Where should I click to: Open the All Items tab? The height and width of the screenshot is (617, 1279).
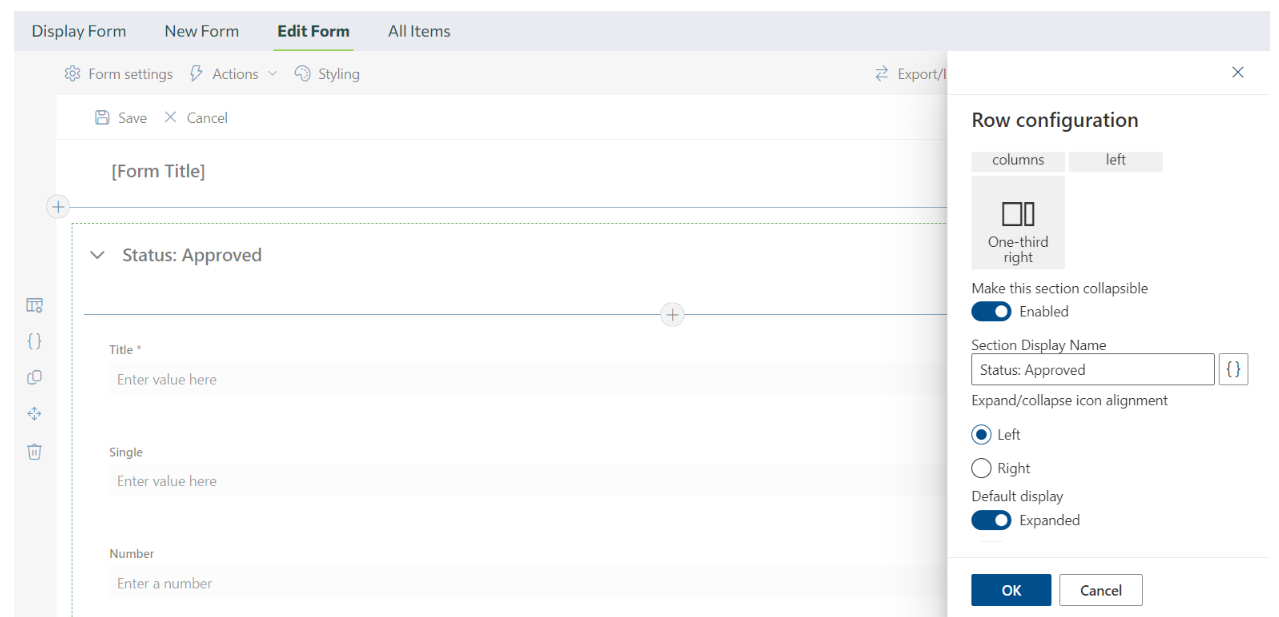coord(419,31)
